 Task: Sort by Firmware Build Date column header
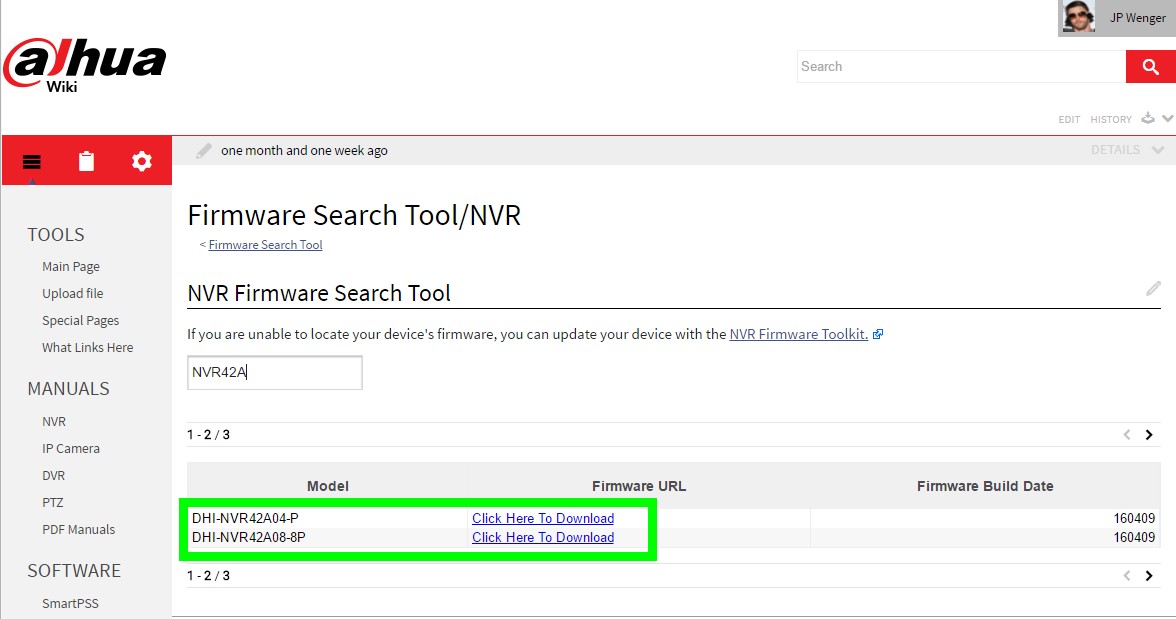985,486
